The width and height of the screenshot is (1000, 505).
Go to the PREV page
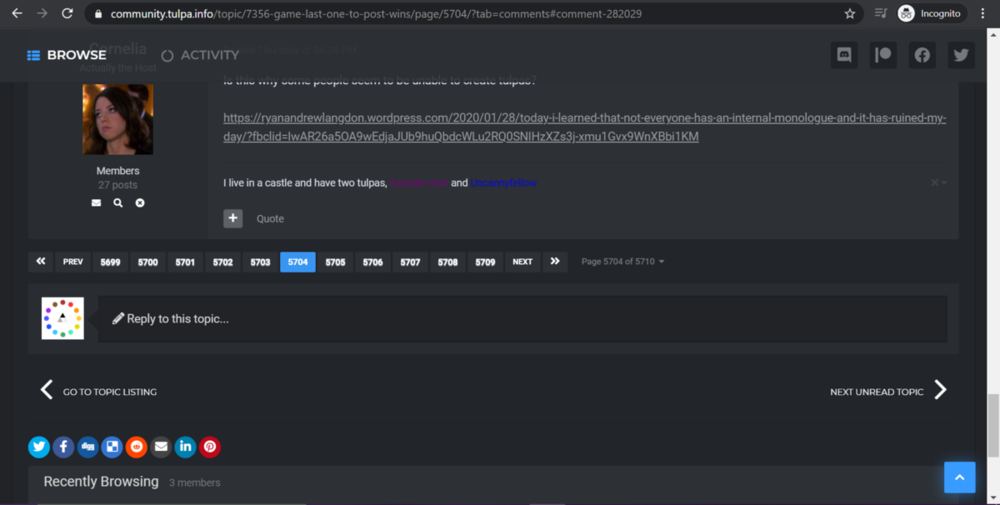click(x=73, y=261)
